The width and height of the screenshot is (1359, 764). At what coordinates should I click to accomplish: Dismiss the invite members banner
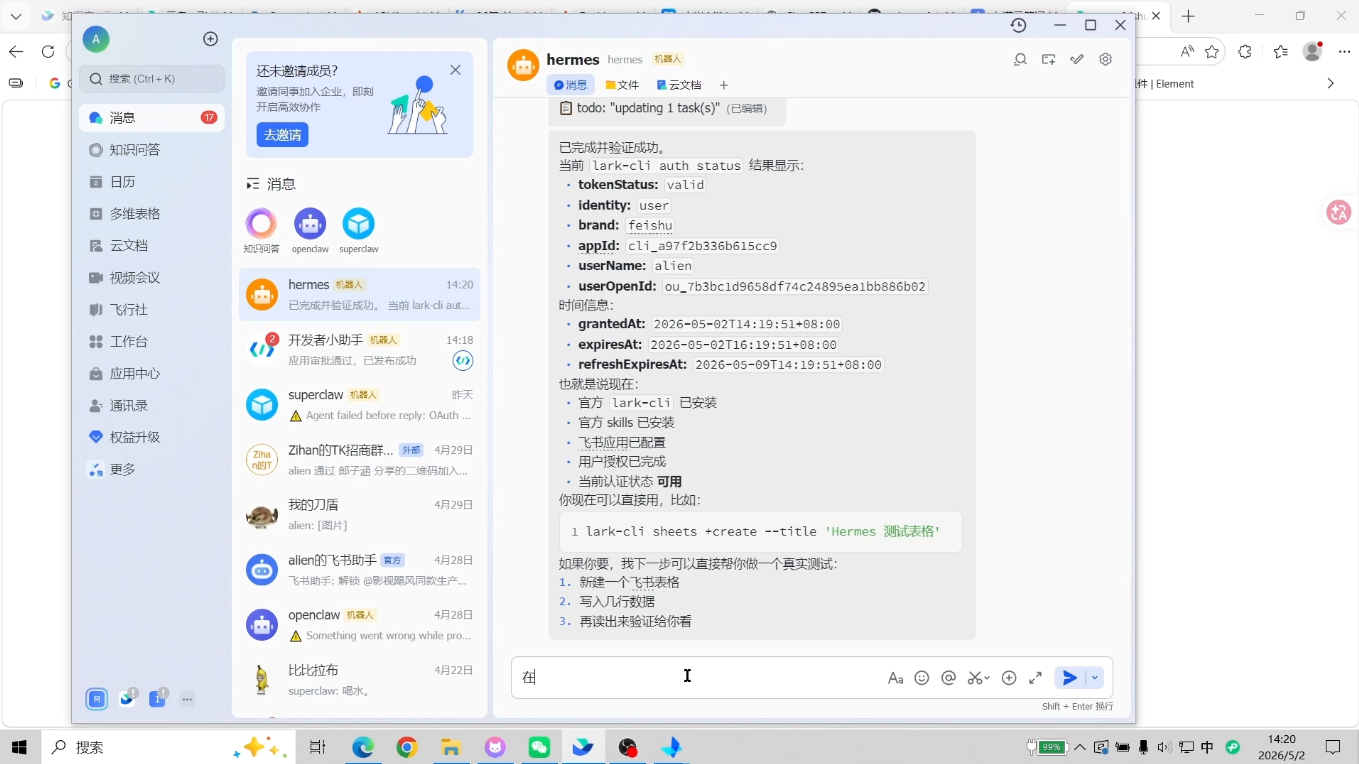(x=456, y=70)
